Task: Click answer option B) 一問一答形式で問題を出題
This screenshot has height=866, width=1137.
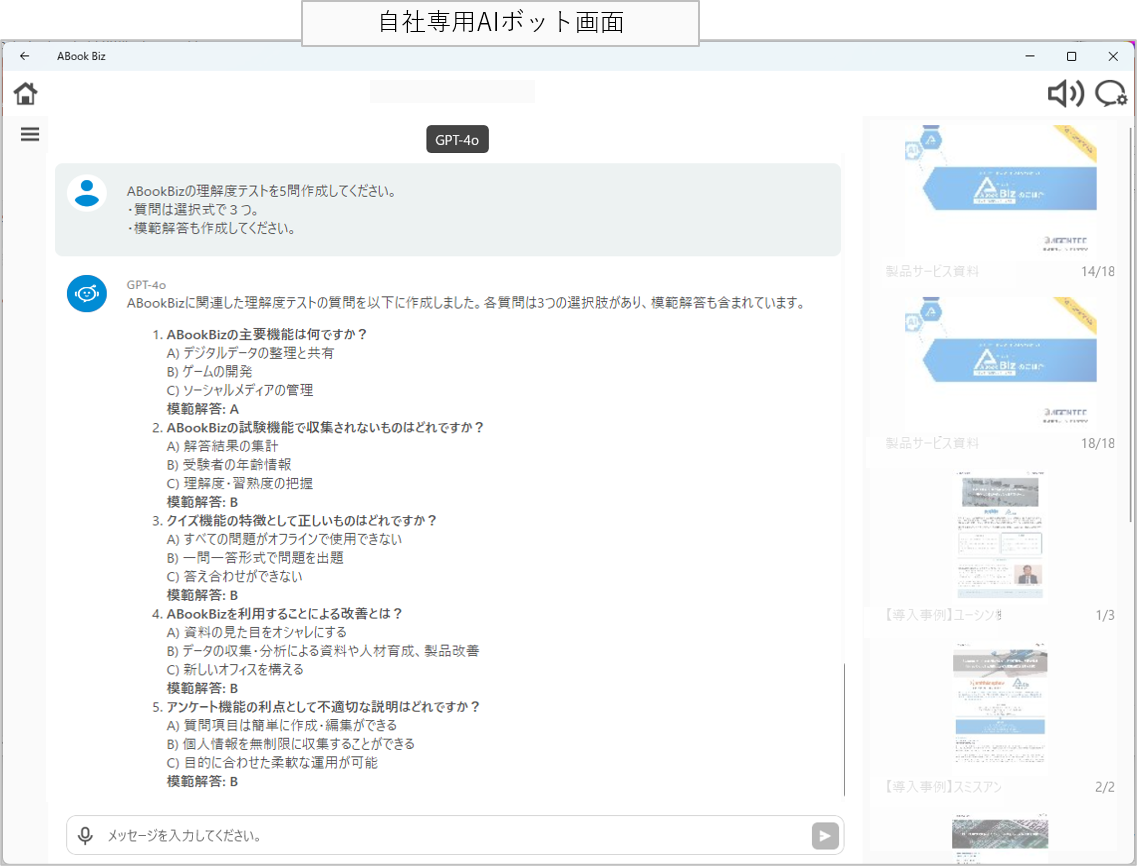Action: click(x=255, y=558)
